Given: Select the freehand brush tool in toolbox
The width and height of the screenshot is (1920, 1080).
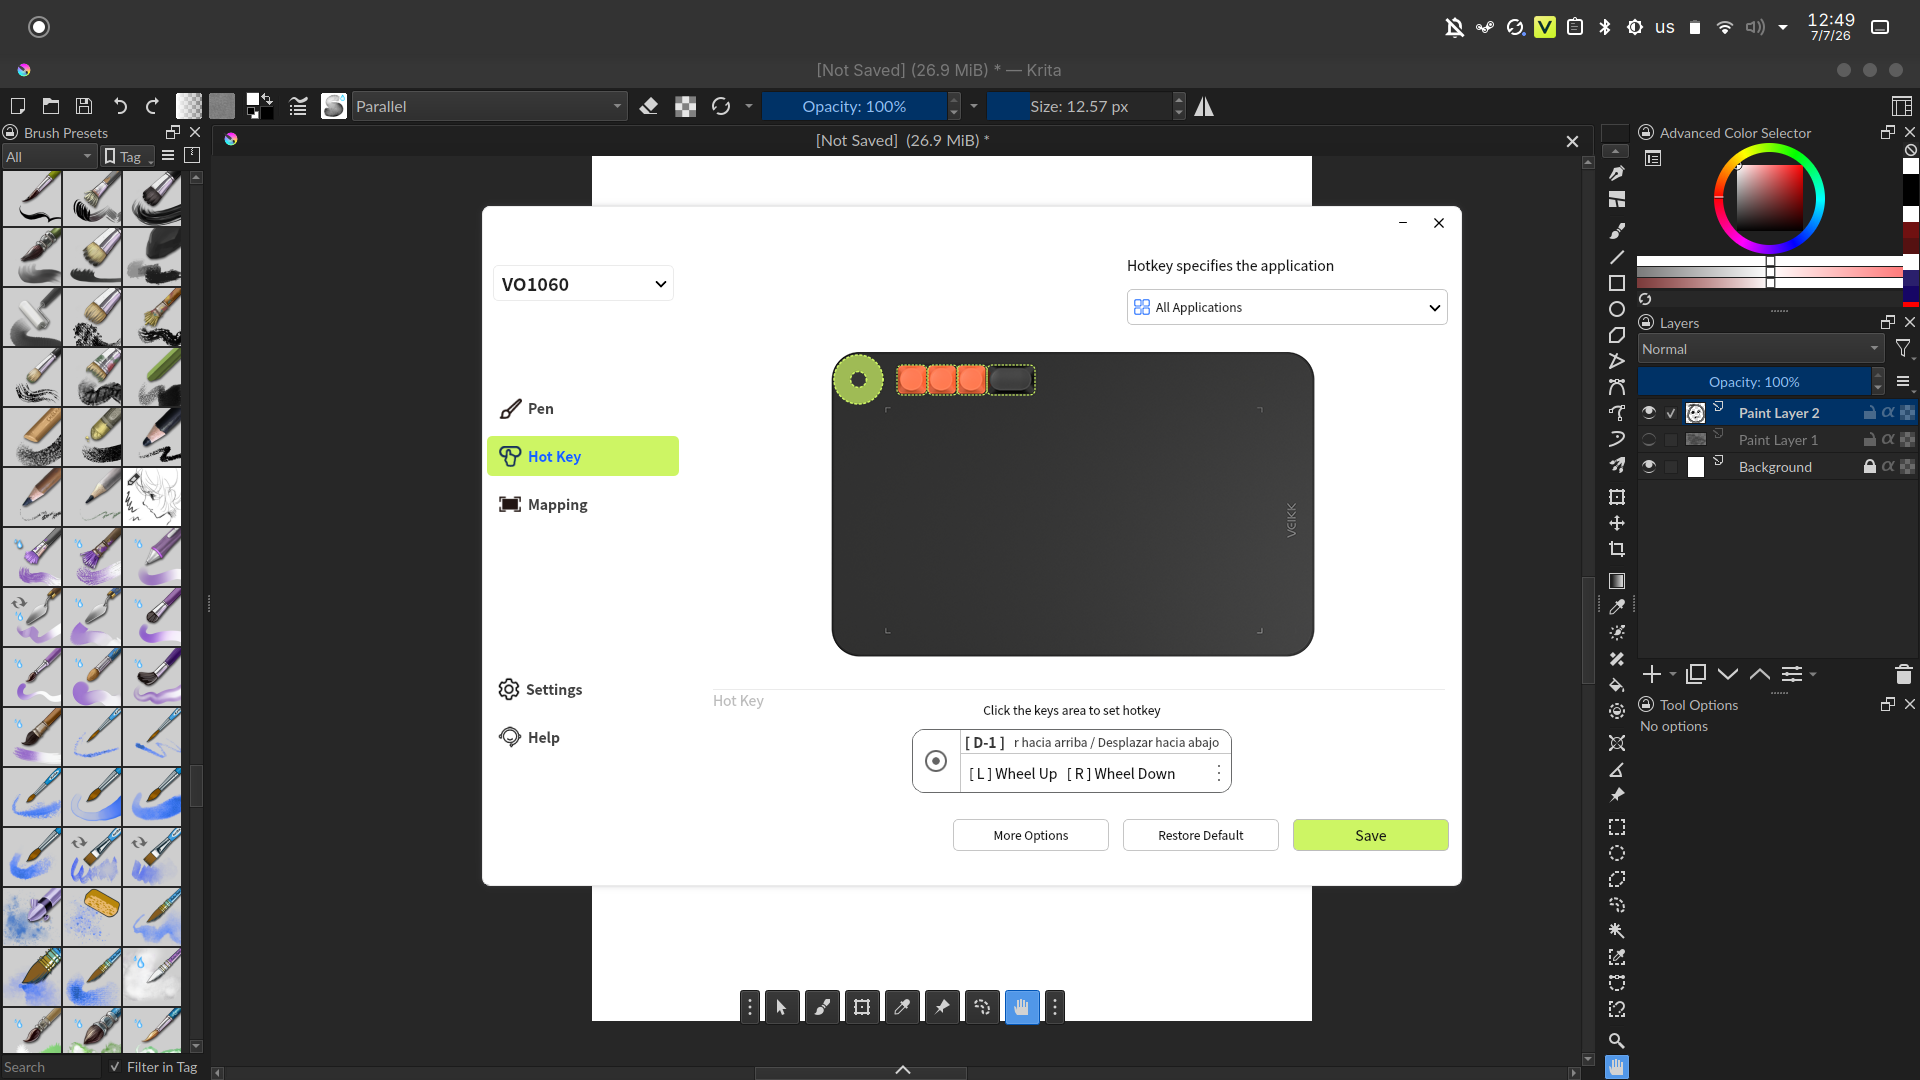Looking at the screenshot, I should tap(1617, 231).
